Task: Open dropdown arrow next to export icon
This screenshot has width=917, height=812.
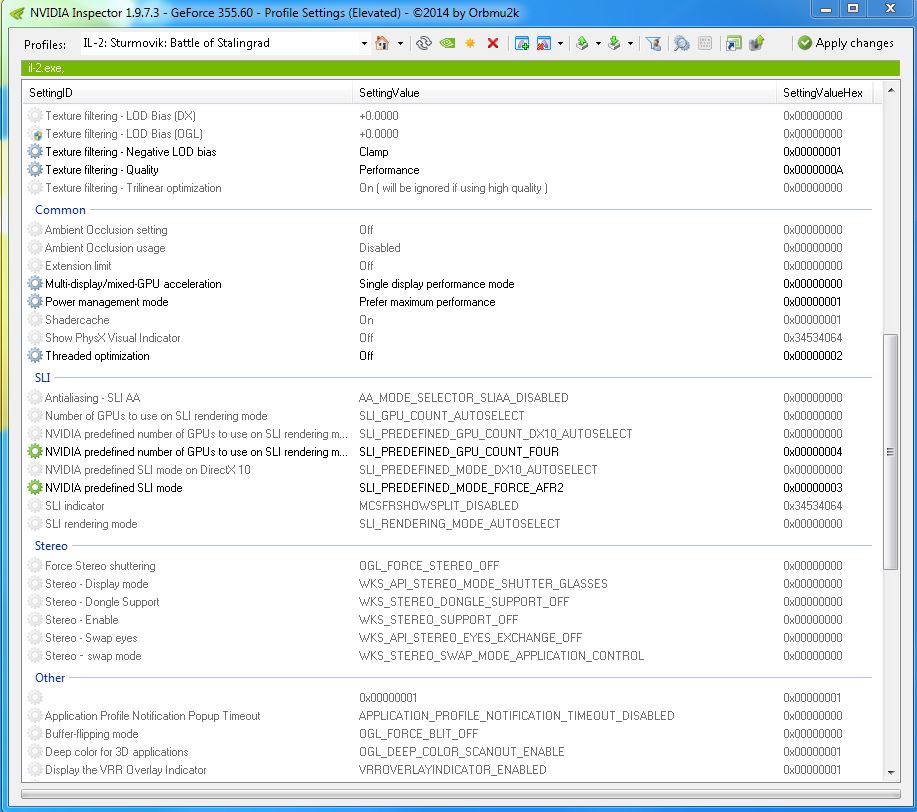Action: 598,43
